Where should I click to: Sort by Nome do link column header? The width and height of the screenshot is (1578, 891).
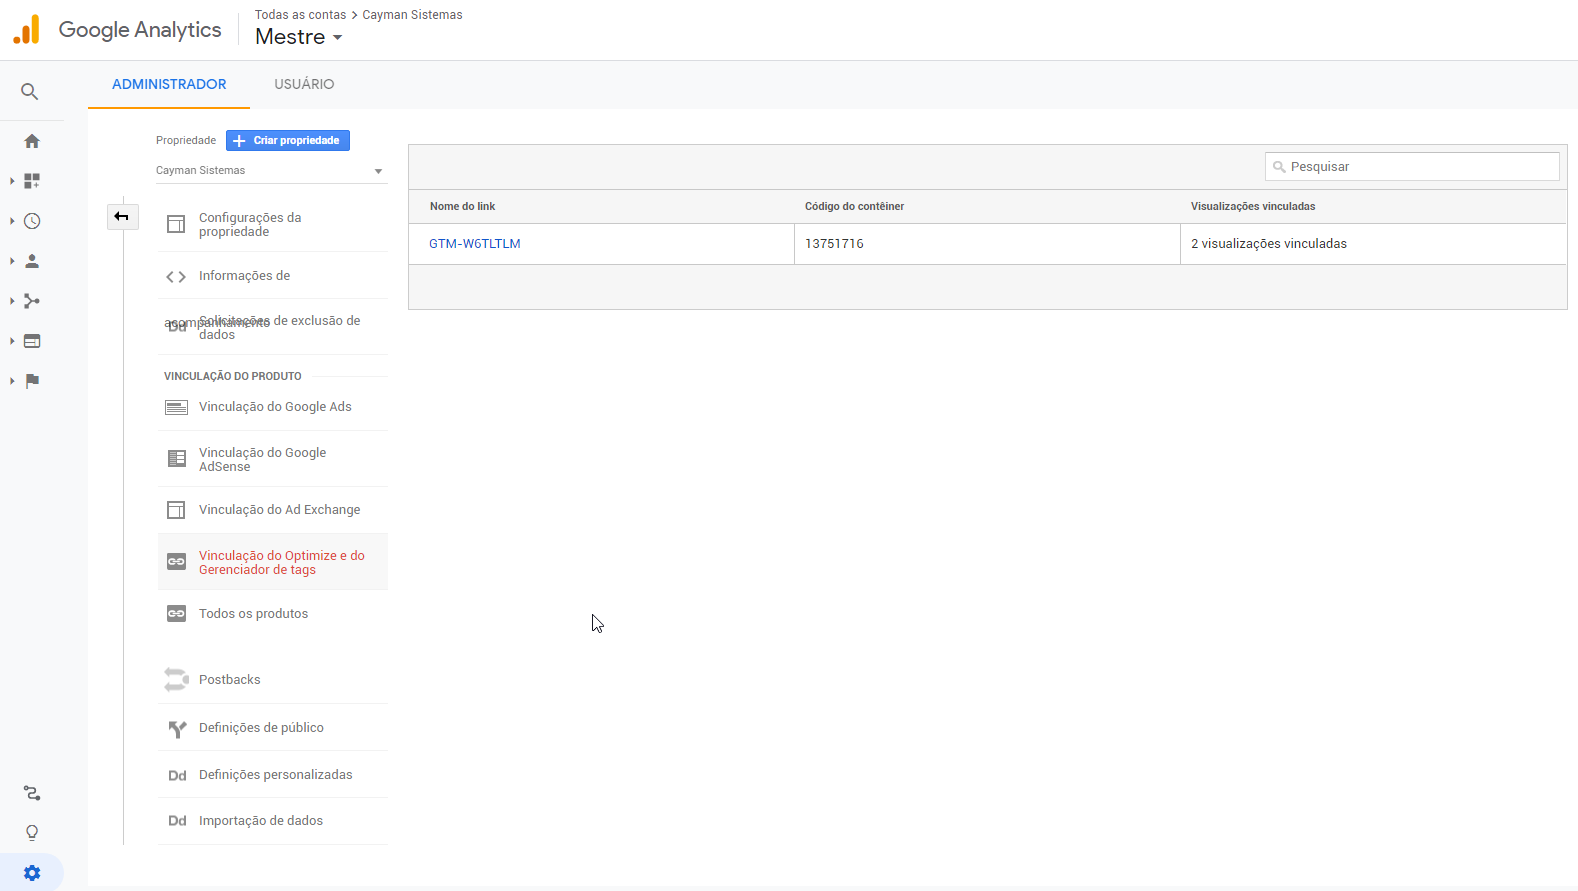tap(463, 207)
